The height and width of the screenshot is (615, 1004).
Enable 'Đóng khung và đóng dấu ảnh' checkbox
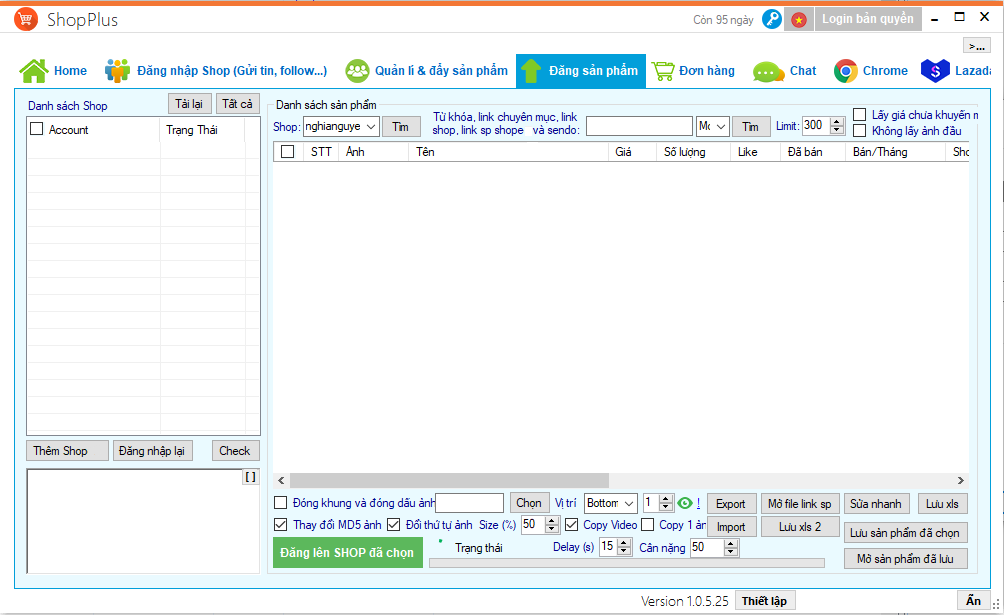281,503
